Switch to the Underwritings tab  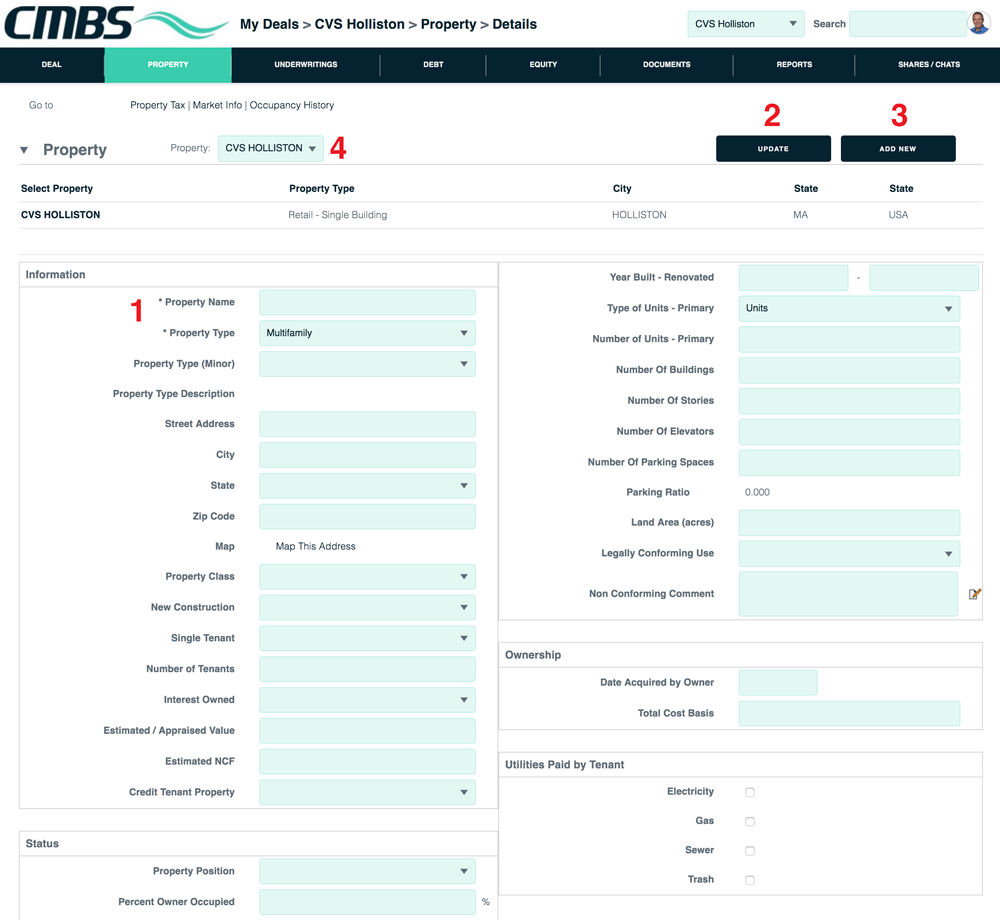pos(306,64)
